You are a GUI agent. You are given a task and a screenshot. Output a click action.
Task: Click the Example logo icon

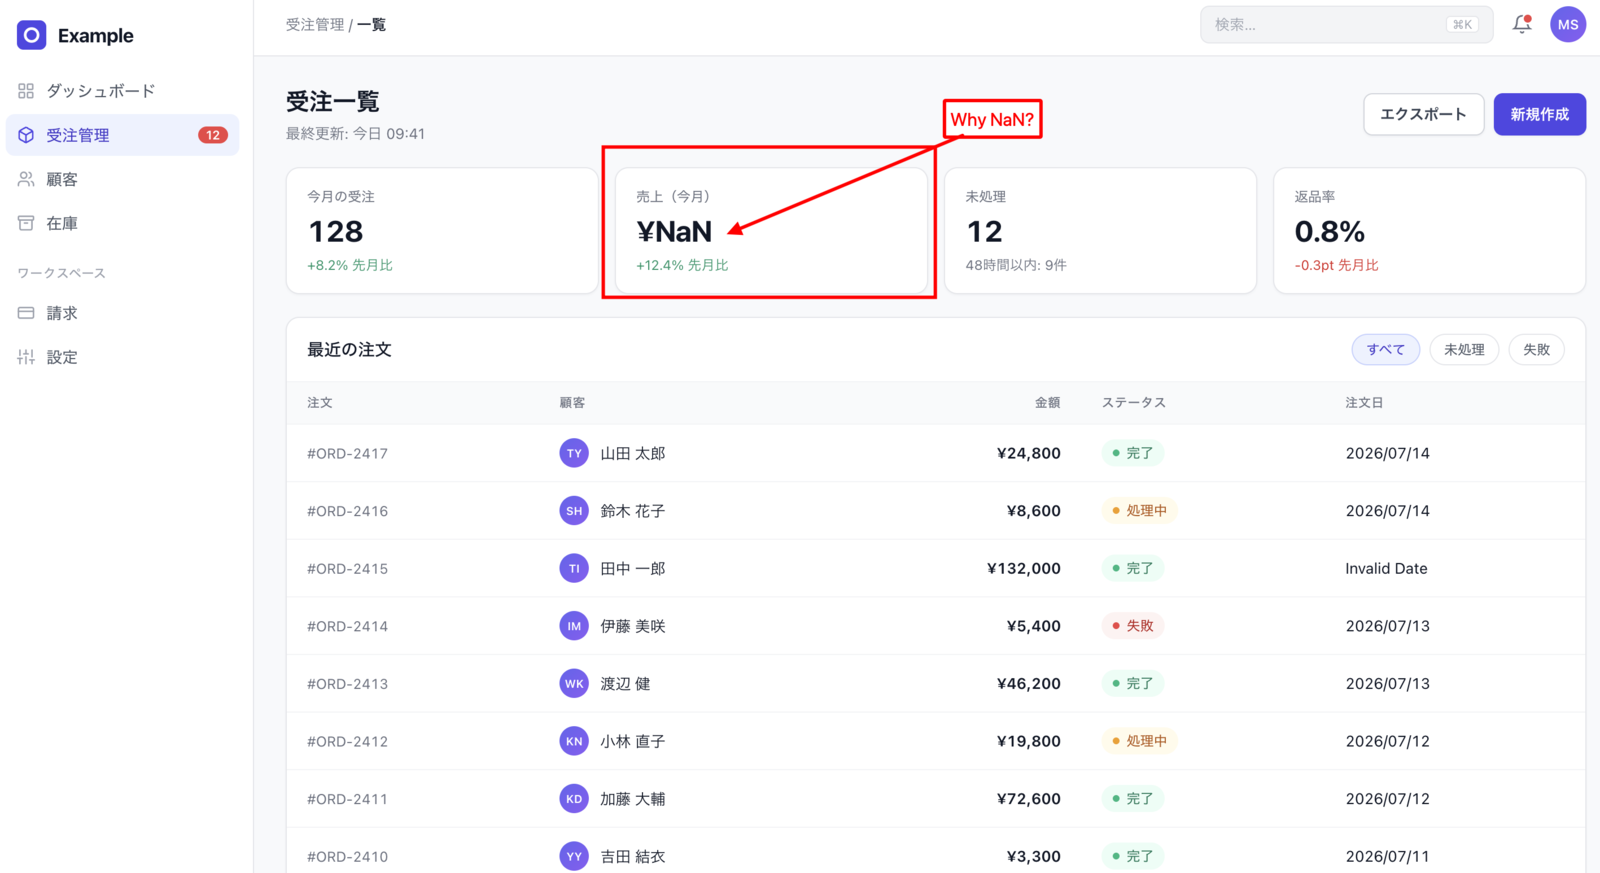32,35
